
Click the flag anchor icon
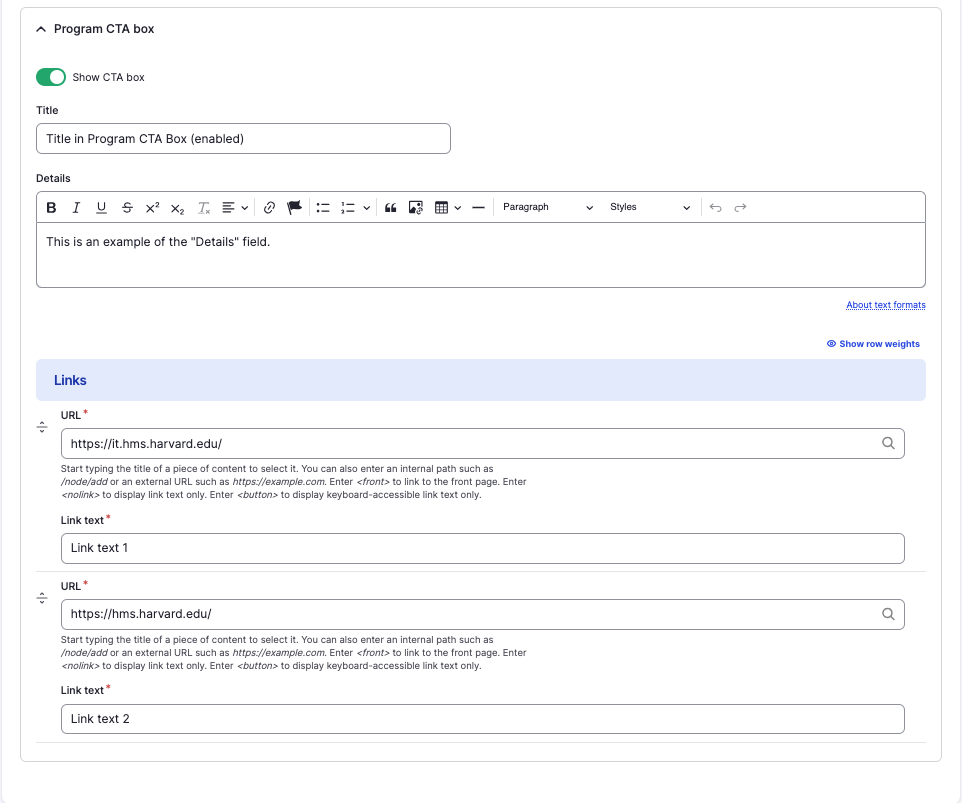[x=294, y=208]
